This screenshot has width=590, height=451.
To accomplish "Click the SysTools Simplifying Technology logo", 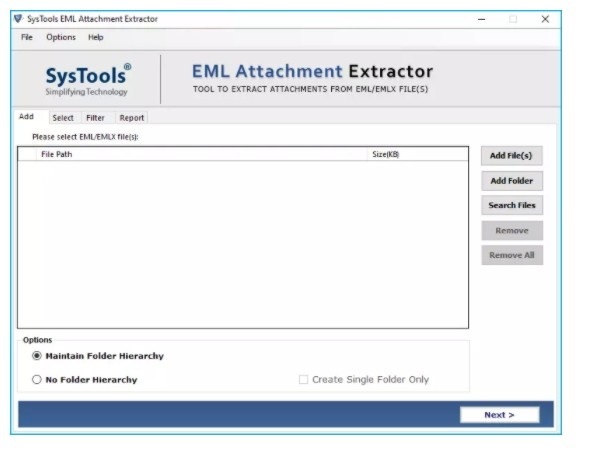I will [x=88, y=80].
